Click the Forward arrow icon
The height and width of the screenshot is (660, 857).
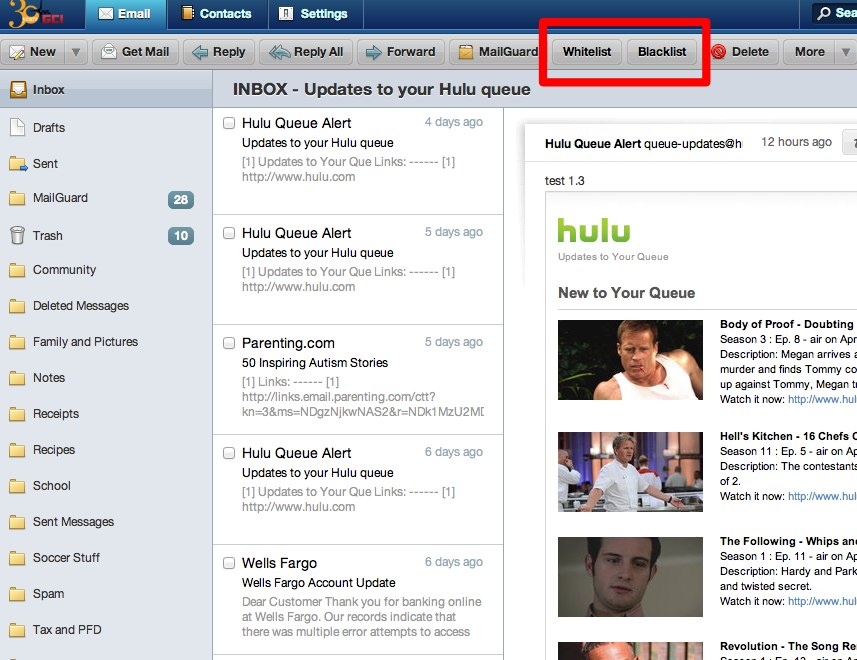click(x=374, y=52)
